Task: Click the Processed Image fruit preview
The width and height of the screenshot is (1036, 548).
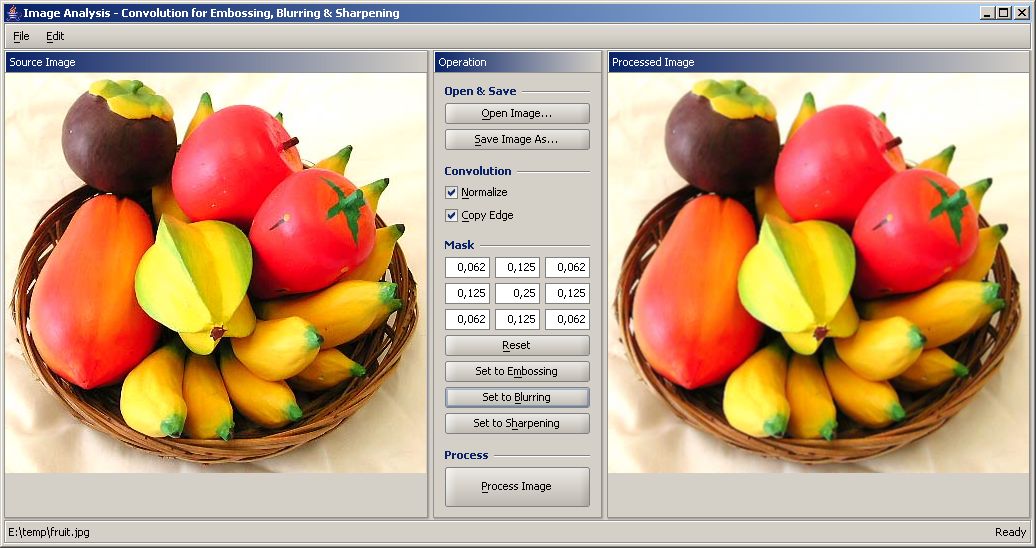Action: click(x=817, y=272)
